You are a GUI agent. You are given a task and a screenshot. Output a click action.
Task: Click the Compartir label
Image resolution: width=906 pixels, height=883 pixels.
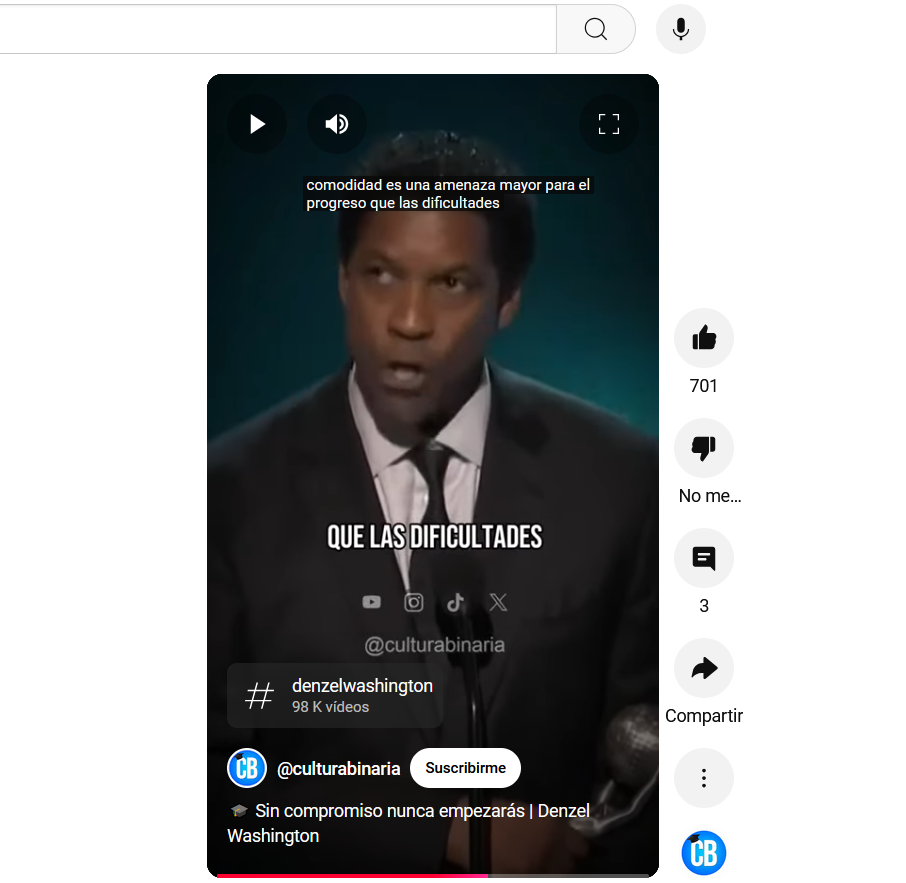pyautogui.click(x=704, y=715)
